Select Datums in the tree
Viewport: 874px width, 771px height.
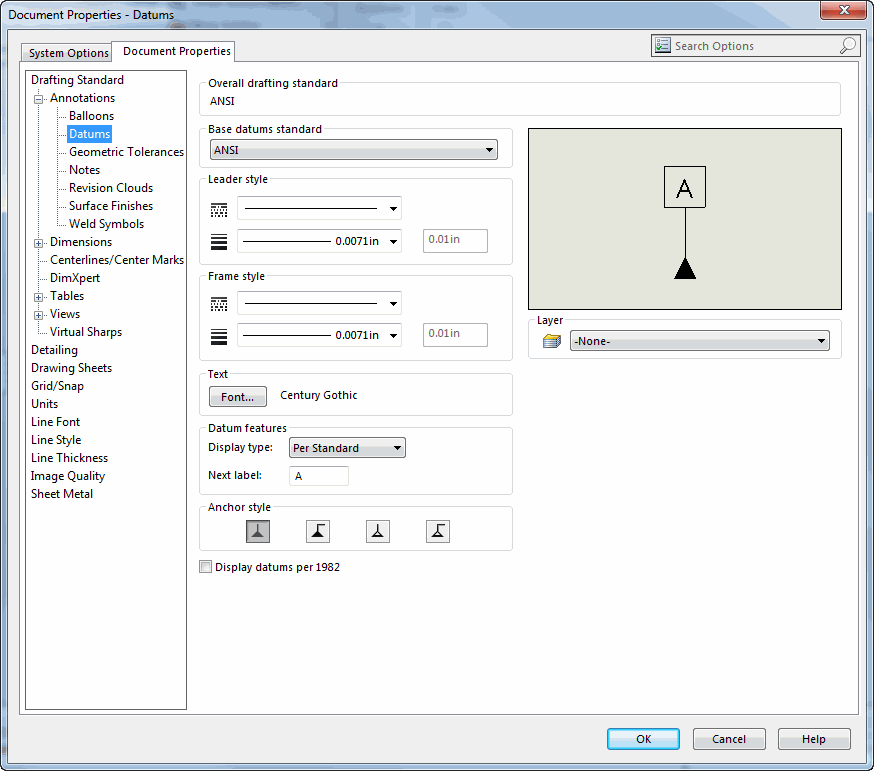click(90, 134)
